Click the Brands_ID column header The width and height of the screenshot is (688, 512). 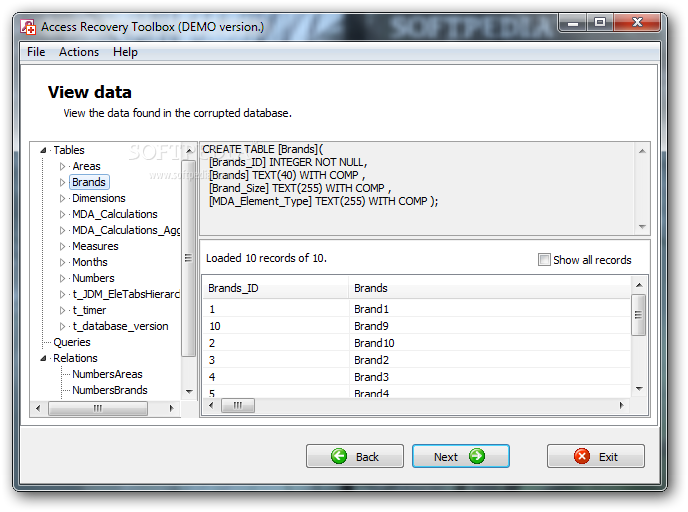click(x=276, y=288)
